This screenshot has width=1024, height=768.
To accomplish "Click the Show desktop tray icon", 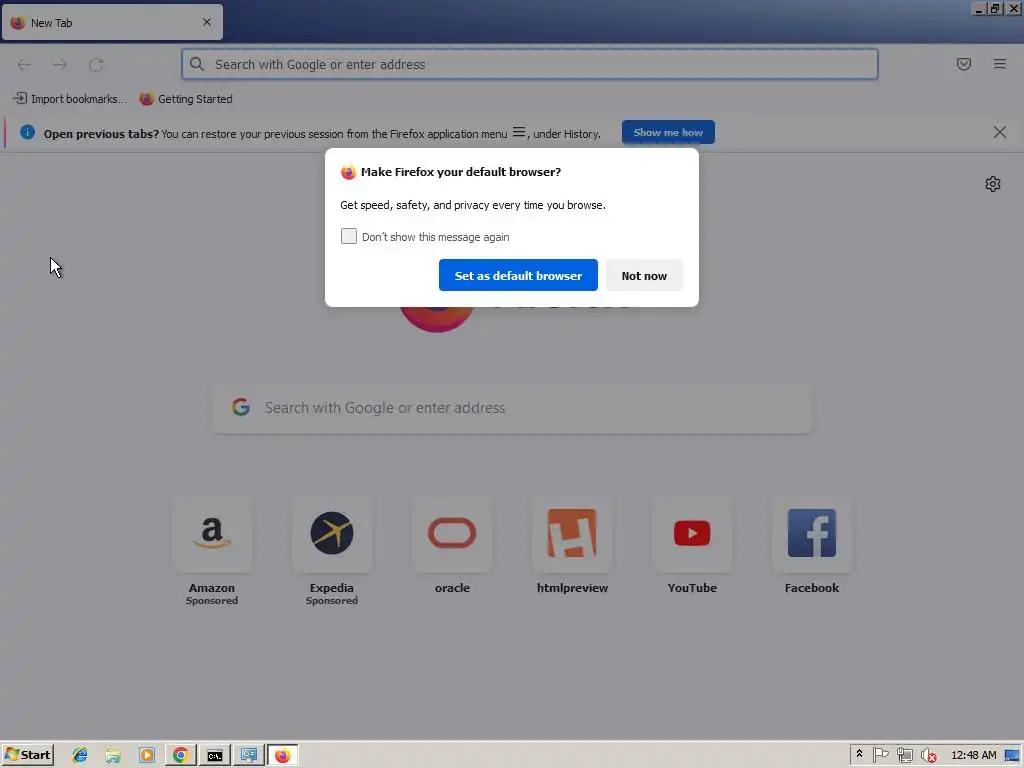I will (x=1012, y=755).
